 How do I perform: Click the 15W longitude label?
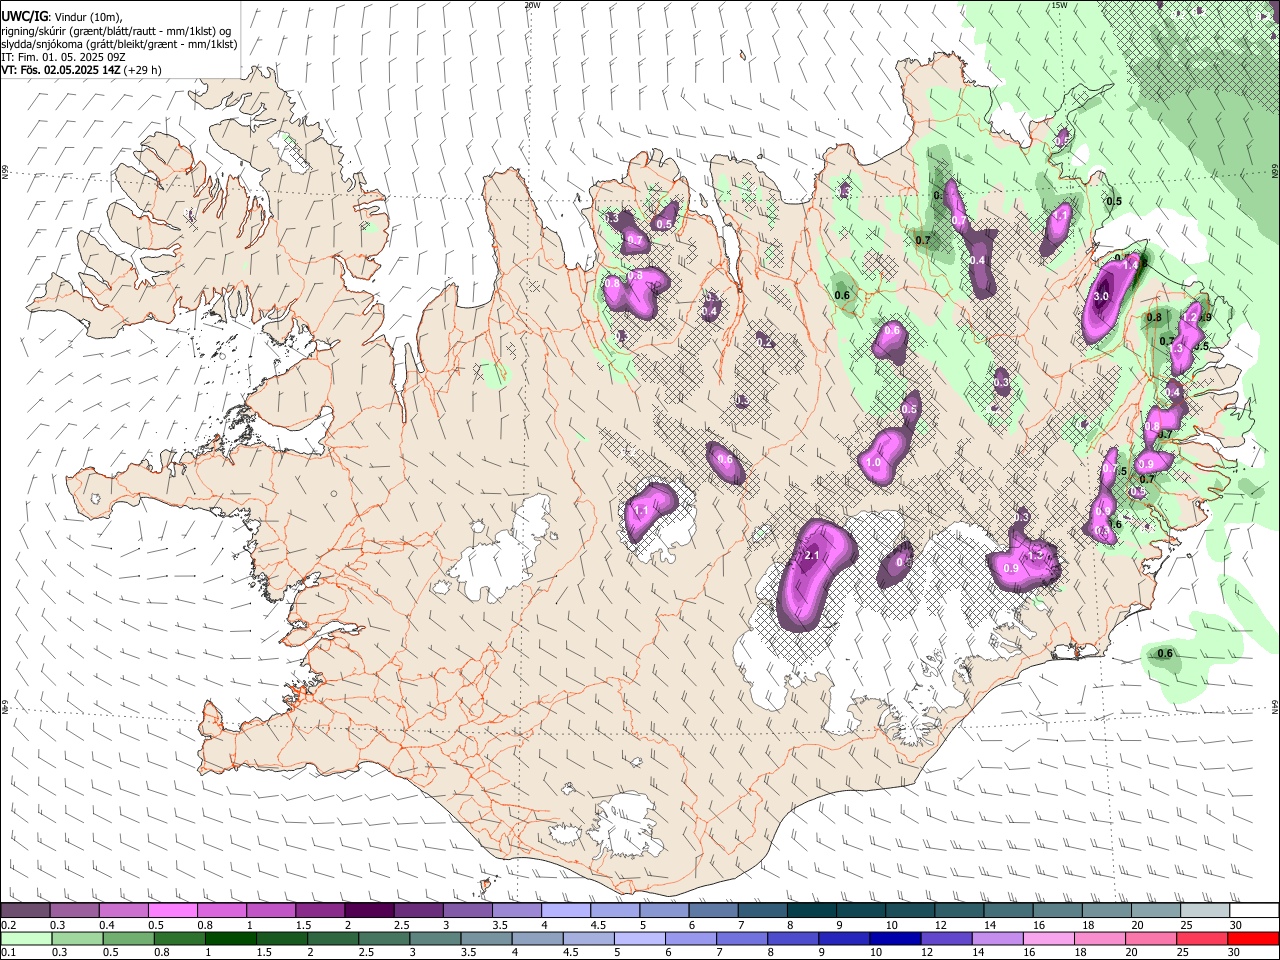click(1059, 5)
